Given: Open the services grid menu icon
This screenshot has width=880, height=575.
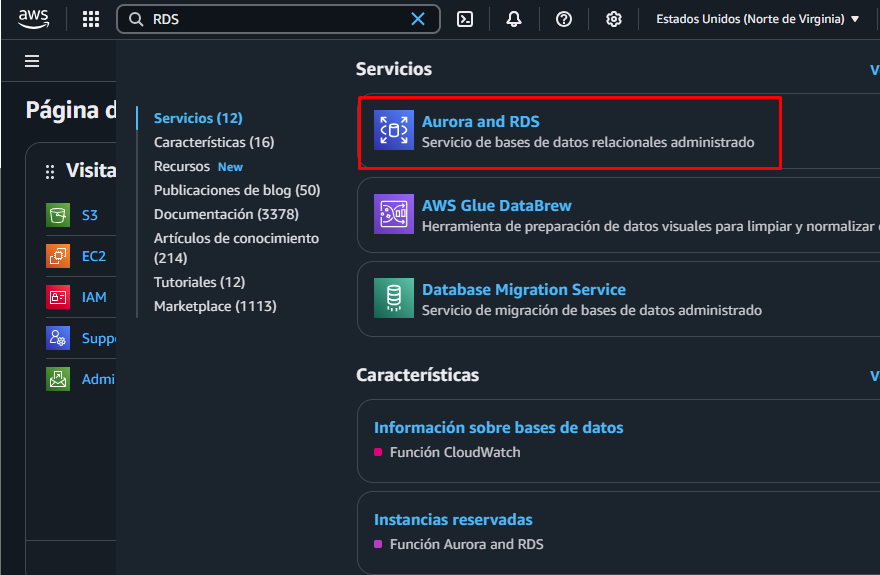Looking at the screenshot, I should tap(91, 19).
